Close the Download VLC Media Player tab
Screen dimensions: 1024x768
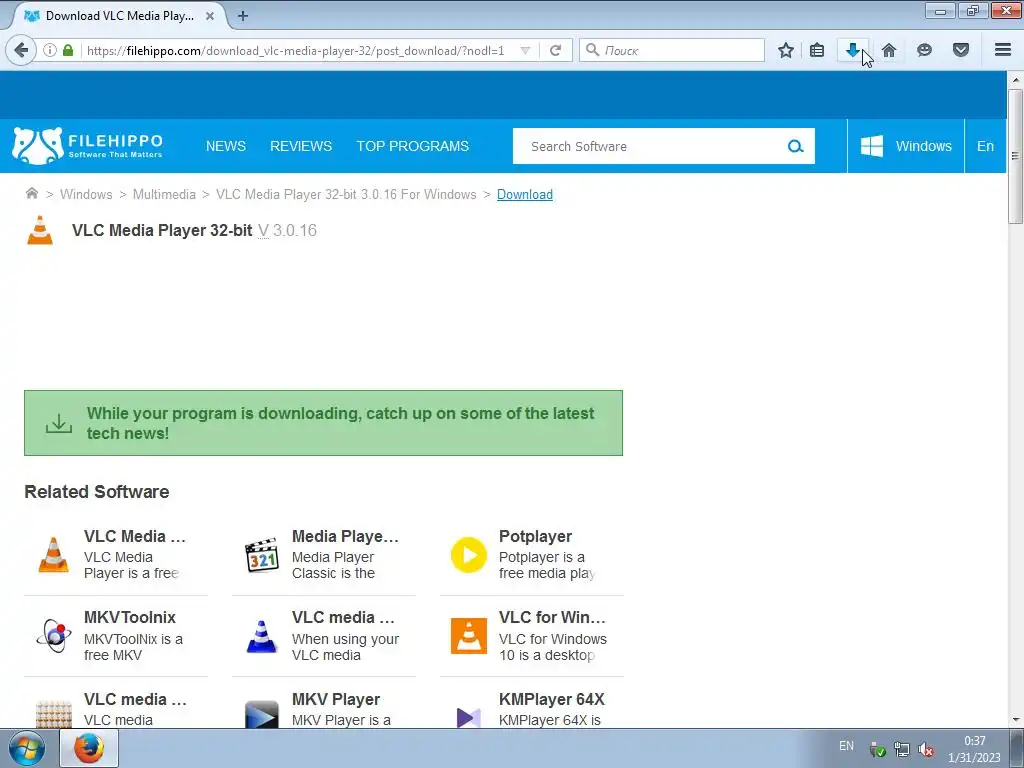pyautogui.click(x=210, y=16)
